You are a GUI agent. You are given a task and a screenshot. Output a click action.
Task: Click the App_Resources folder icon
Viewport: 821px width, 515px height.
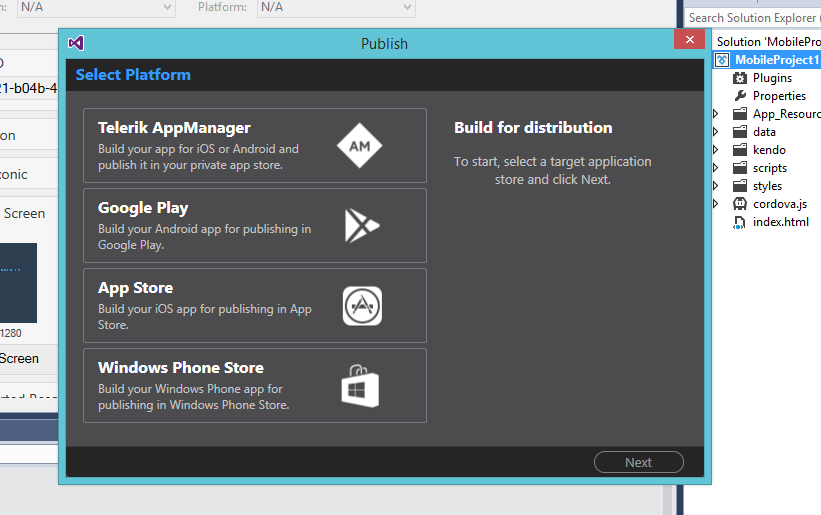[x=740, y=114]
